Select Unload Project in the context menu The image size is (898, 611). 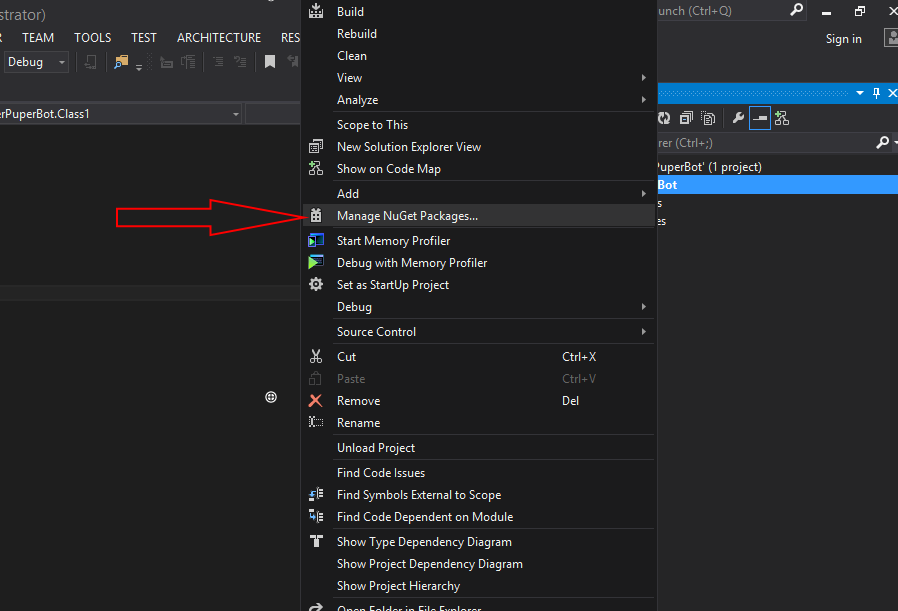(x=375, y=448)
